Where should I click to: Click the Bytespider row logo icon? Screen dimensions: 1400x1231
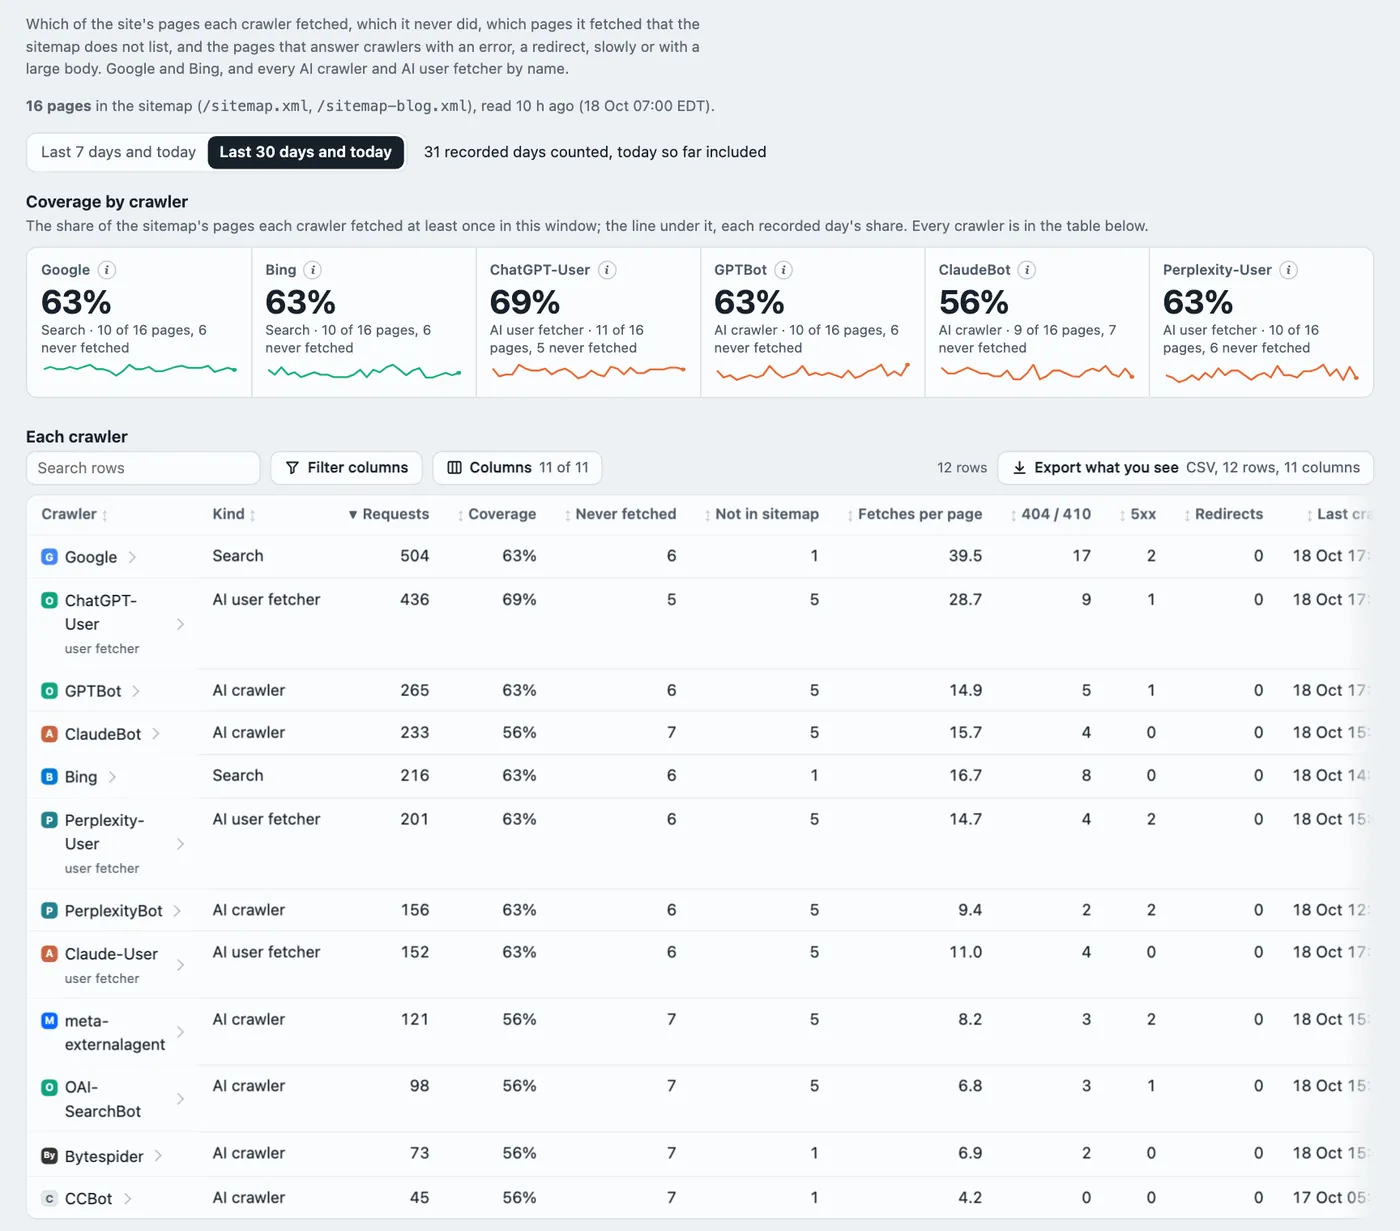tap(49, 1156)
